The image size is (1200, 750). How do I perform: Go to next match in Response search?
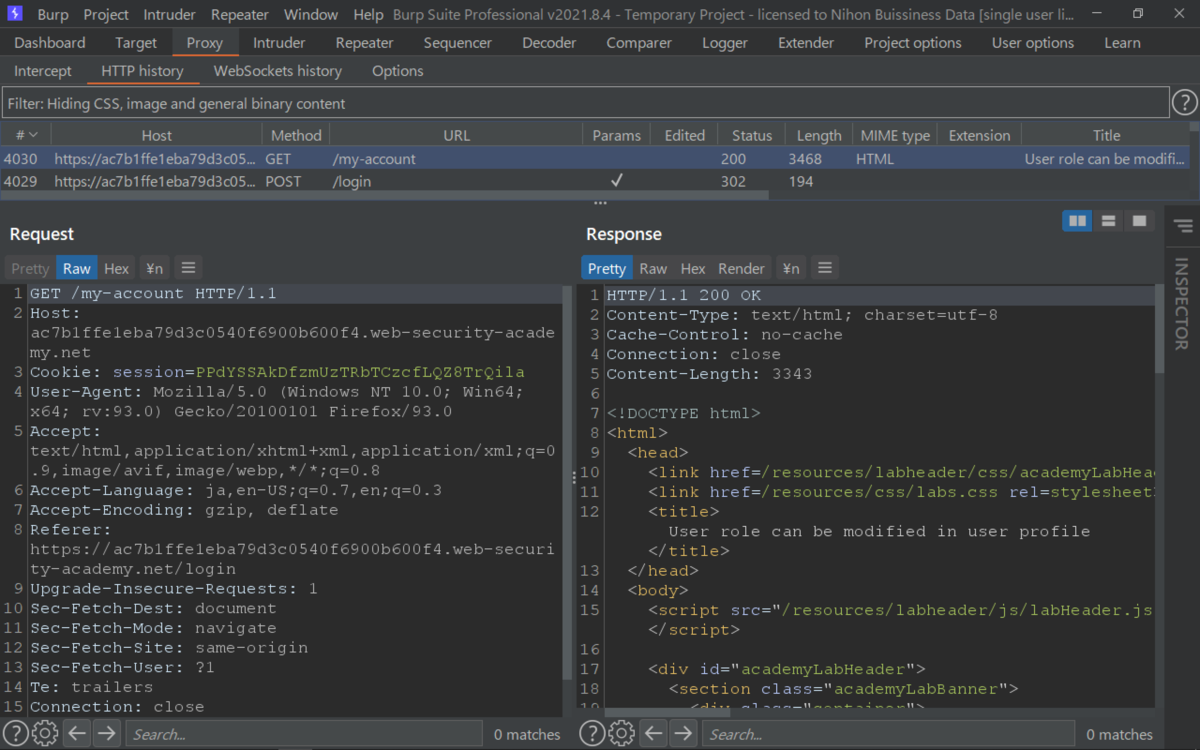[683, 733]
